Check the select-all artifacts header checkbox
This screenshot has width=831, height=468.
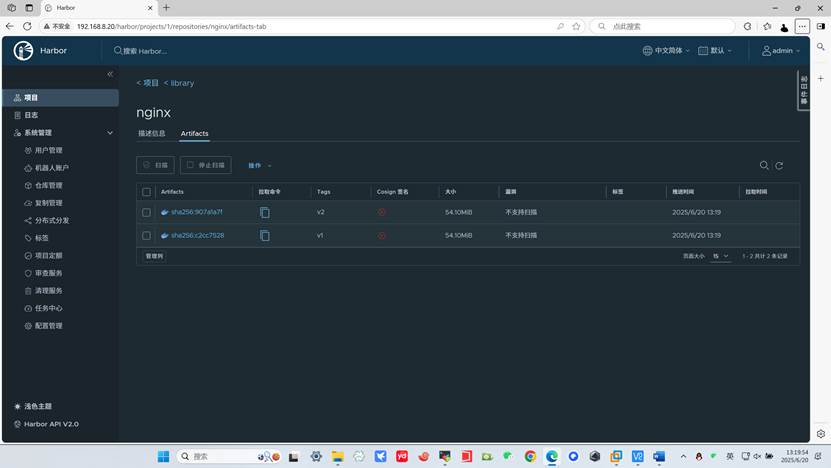click(x=146, y=192)
